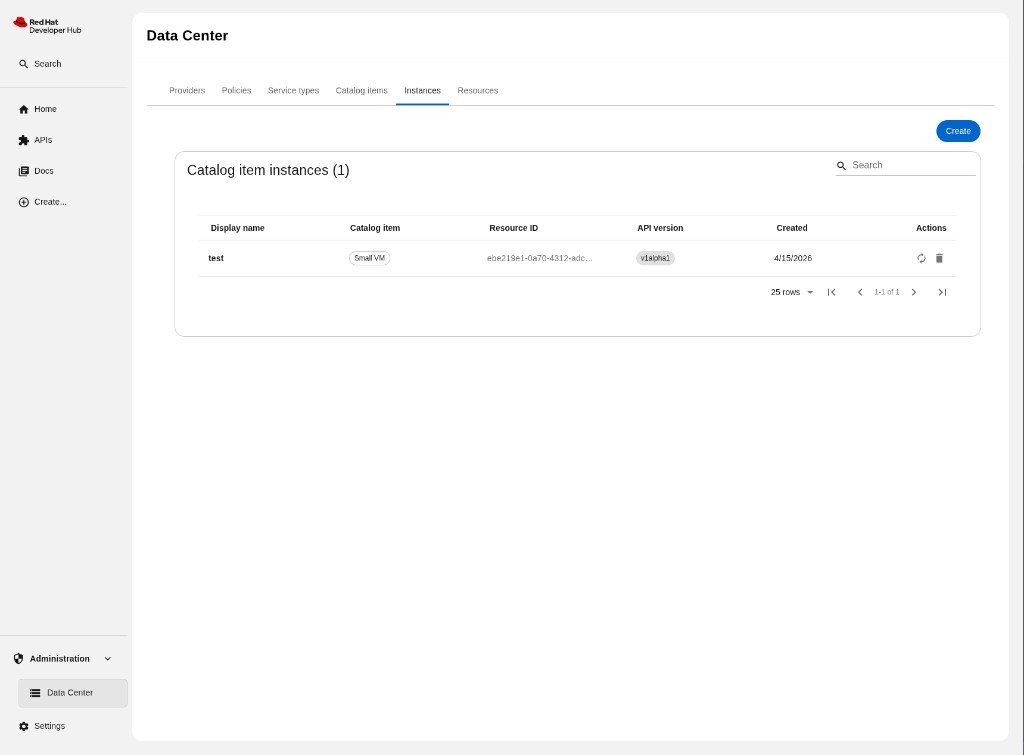Sort by Catalog item column header
The image size is (1024, 755).
(375, 229)
